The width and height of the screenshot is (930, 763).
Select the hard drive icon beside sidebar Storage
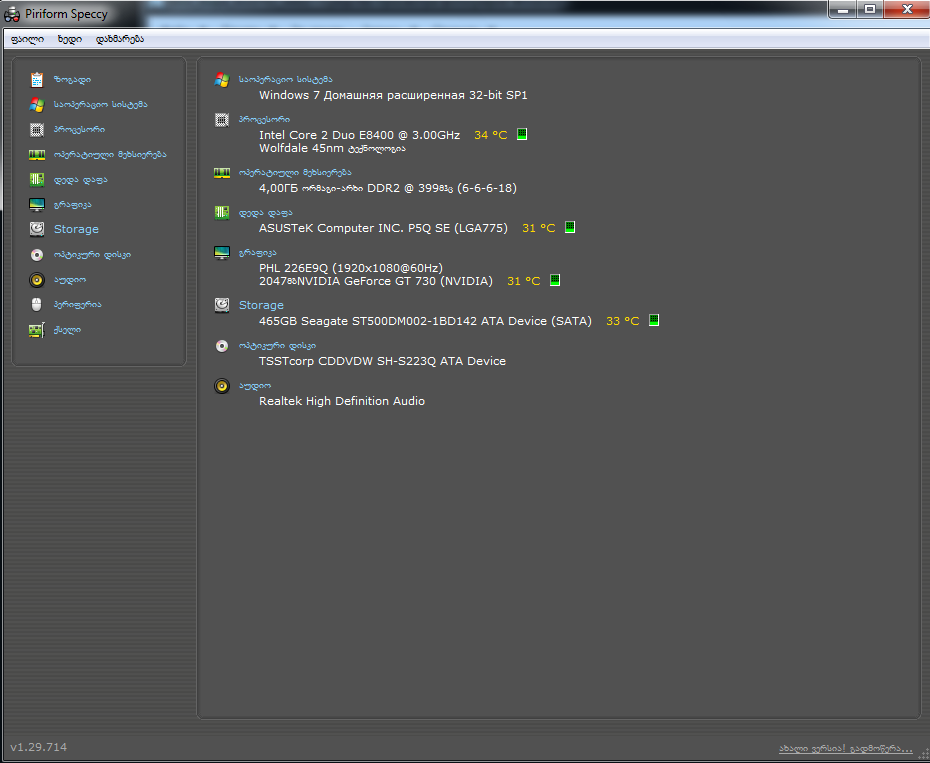coord(37,229)
